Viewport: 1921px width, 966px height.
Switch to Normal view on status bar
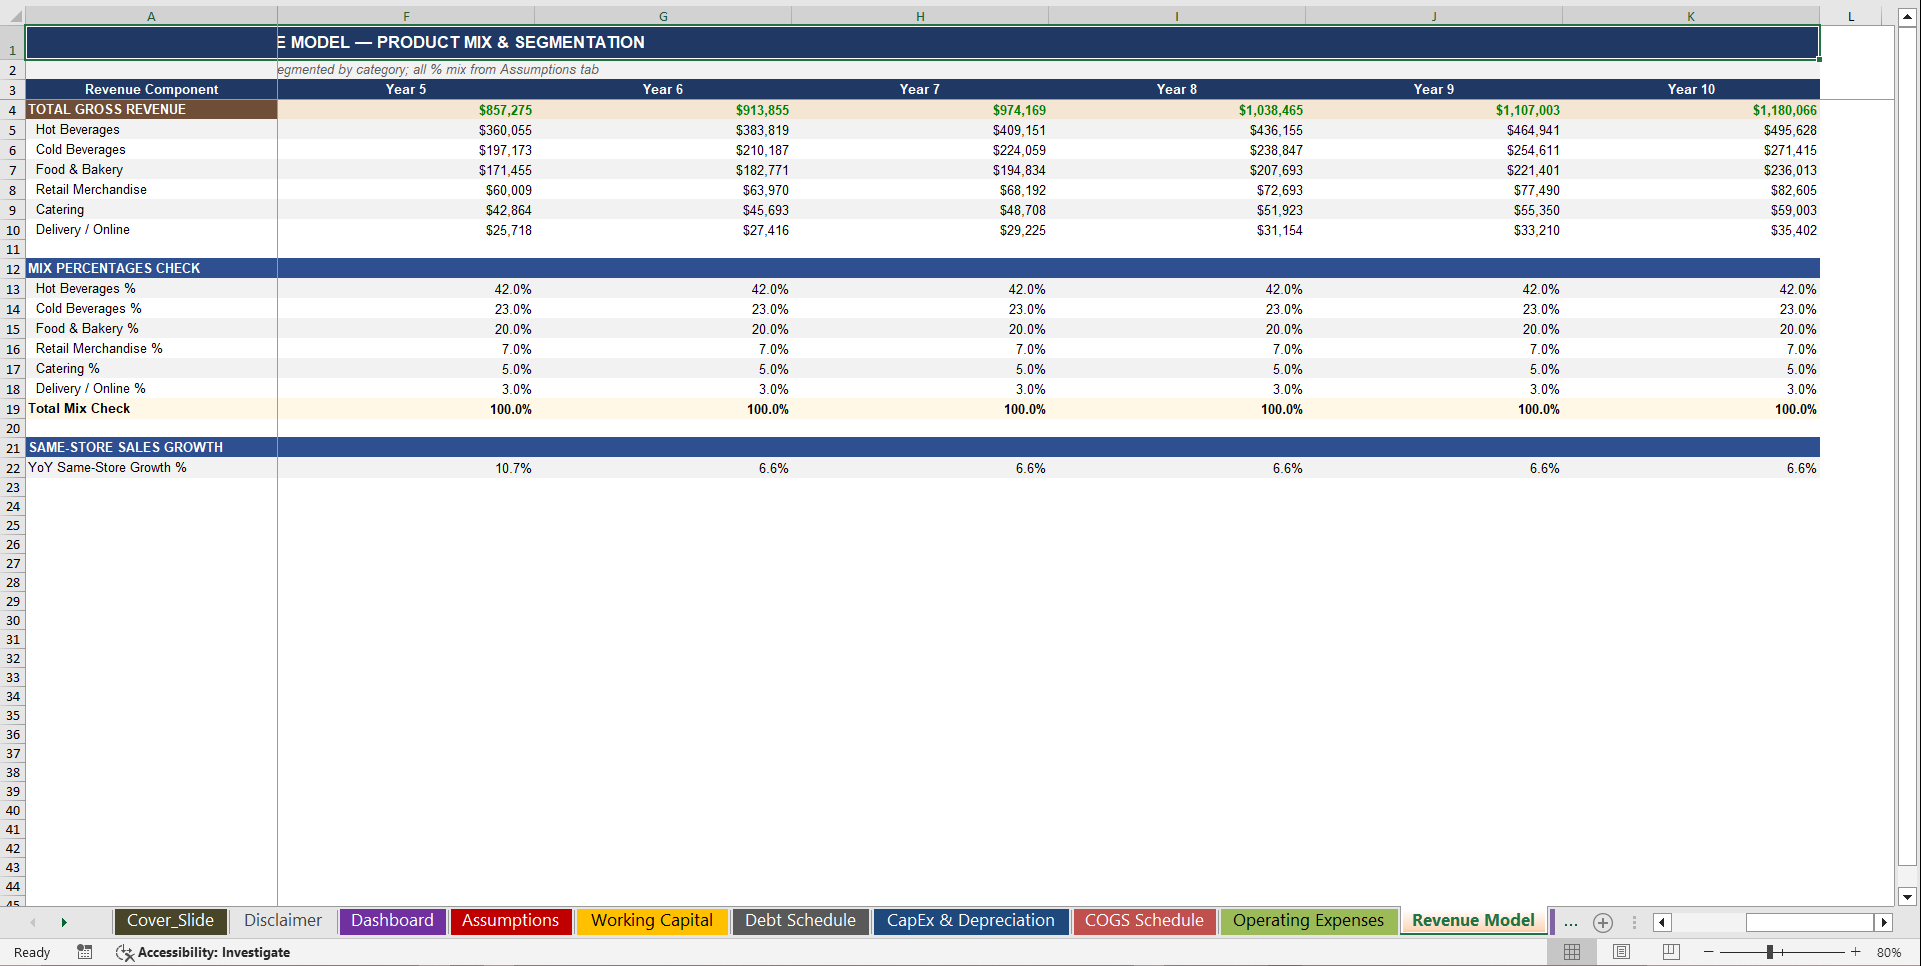pyautogui.click(x=1571, y=952)
